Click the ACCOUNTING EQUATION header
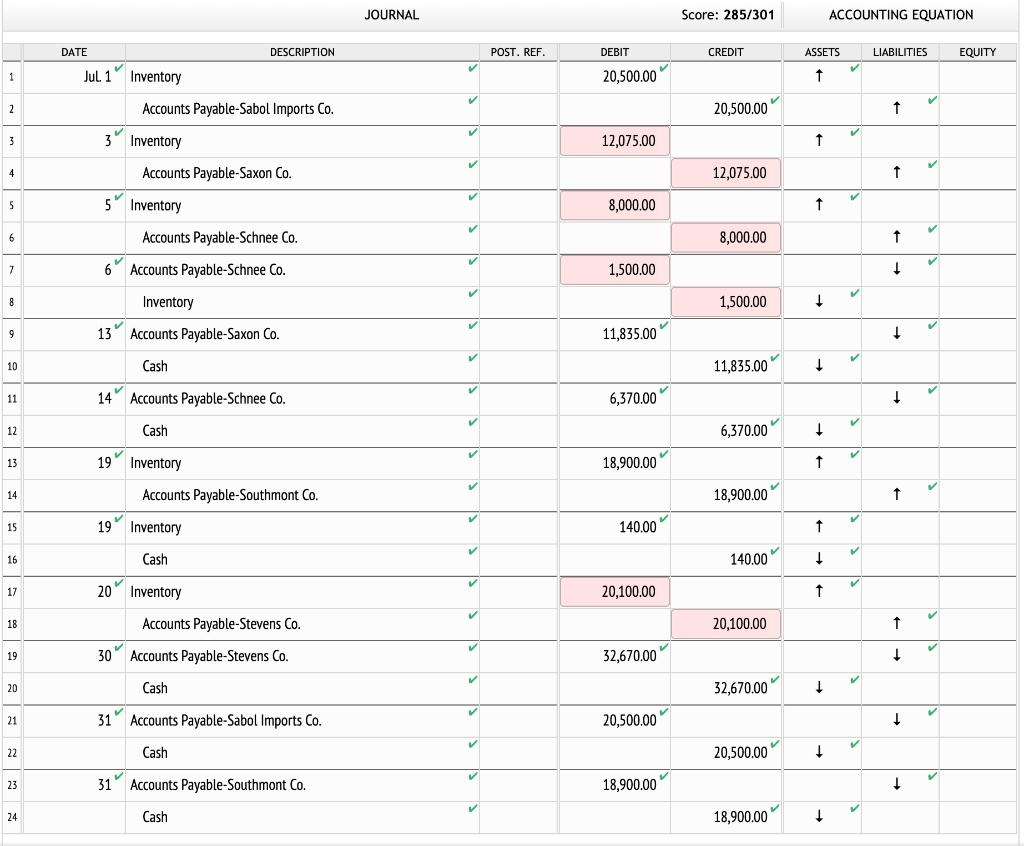Viewport: 1024px width, 846px height. pos(900,15)
